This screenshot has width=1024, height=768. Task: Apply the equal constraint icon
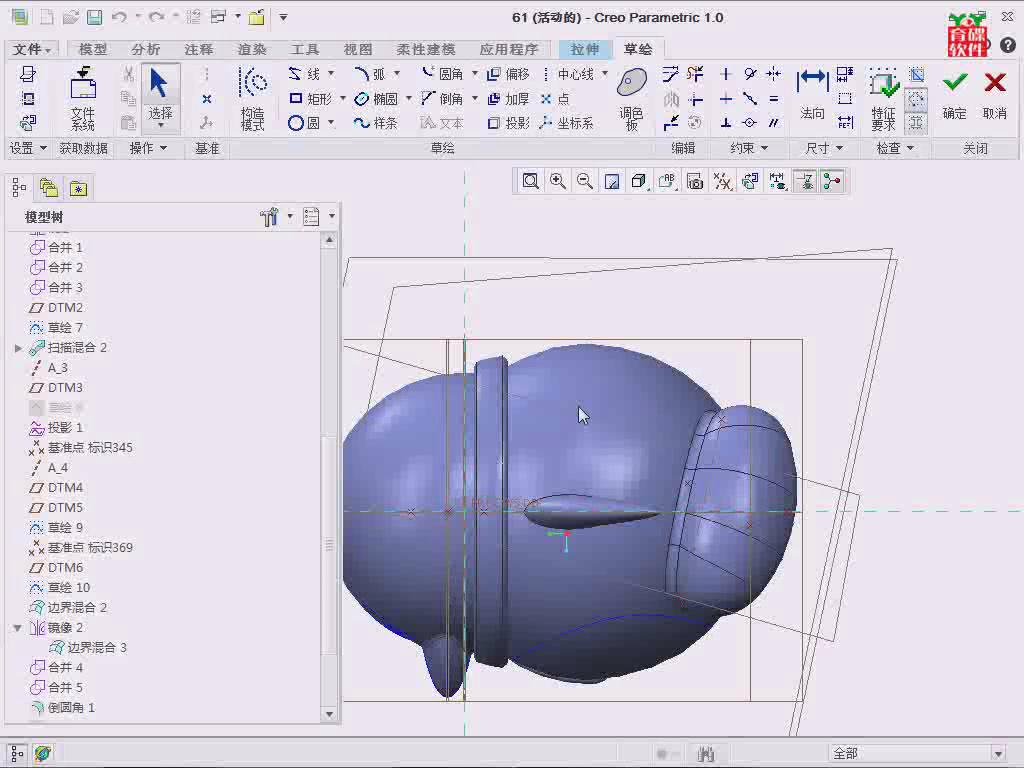774,99
